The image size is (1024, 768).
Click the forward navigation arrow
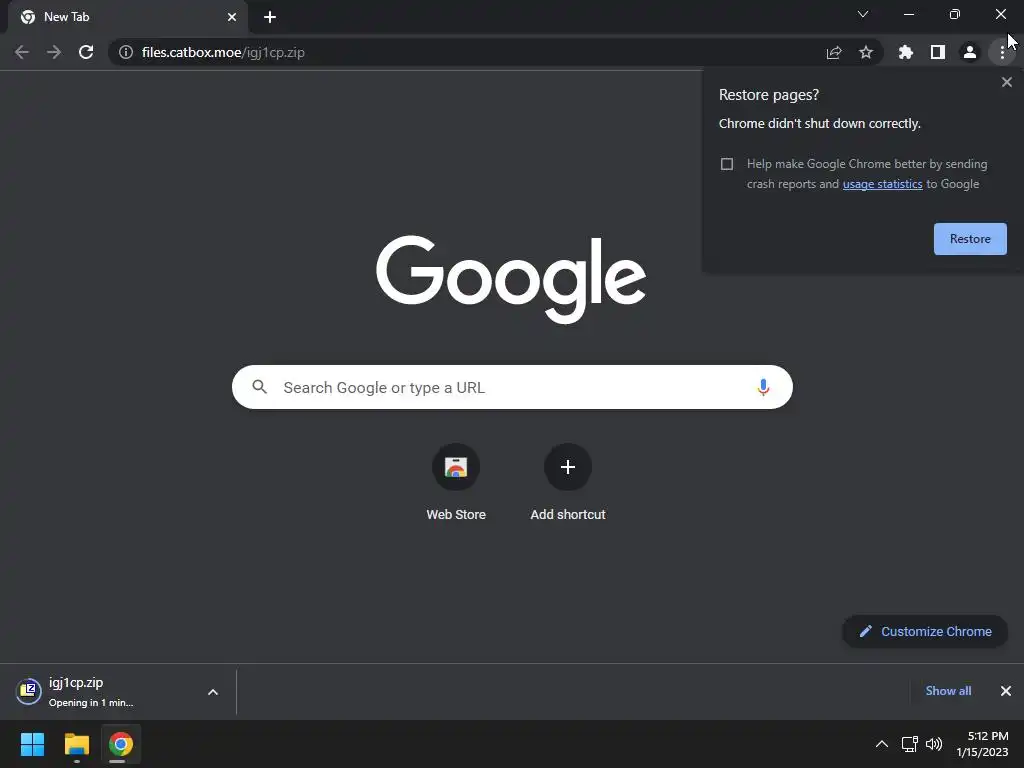click(54, 52)
